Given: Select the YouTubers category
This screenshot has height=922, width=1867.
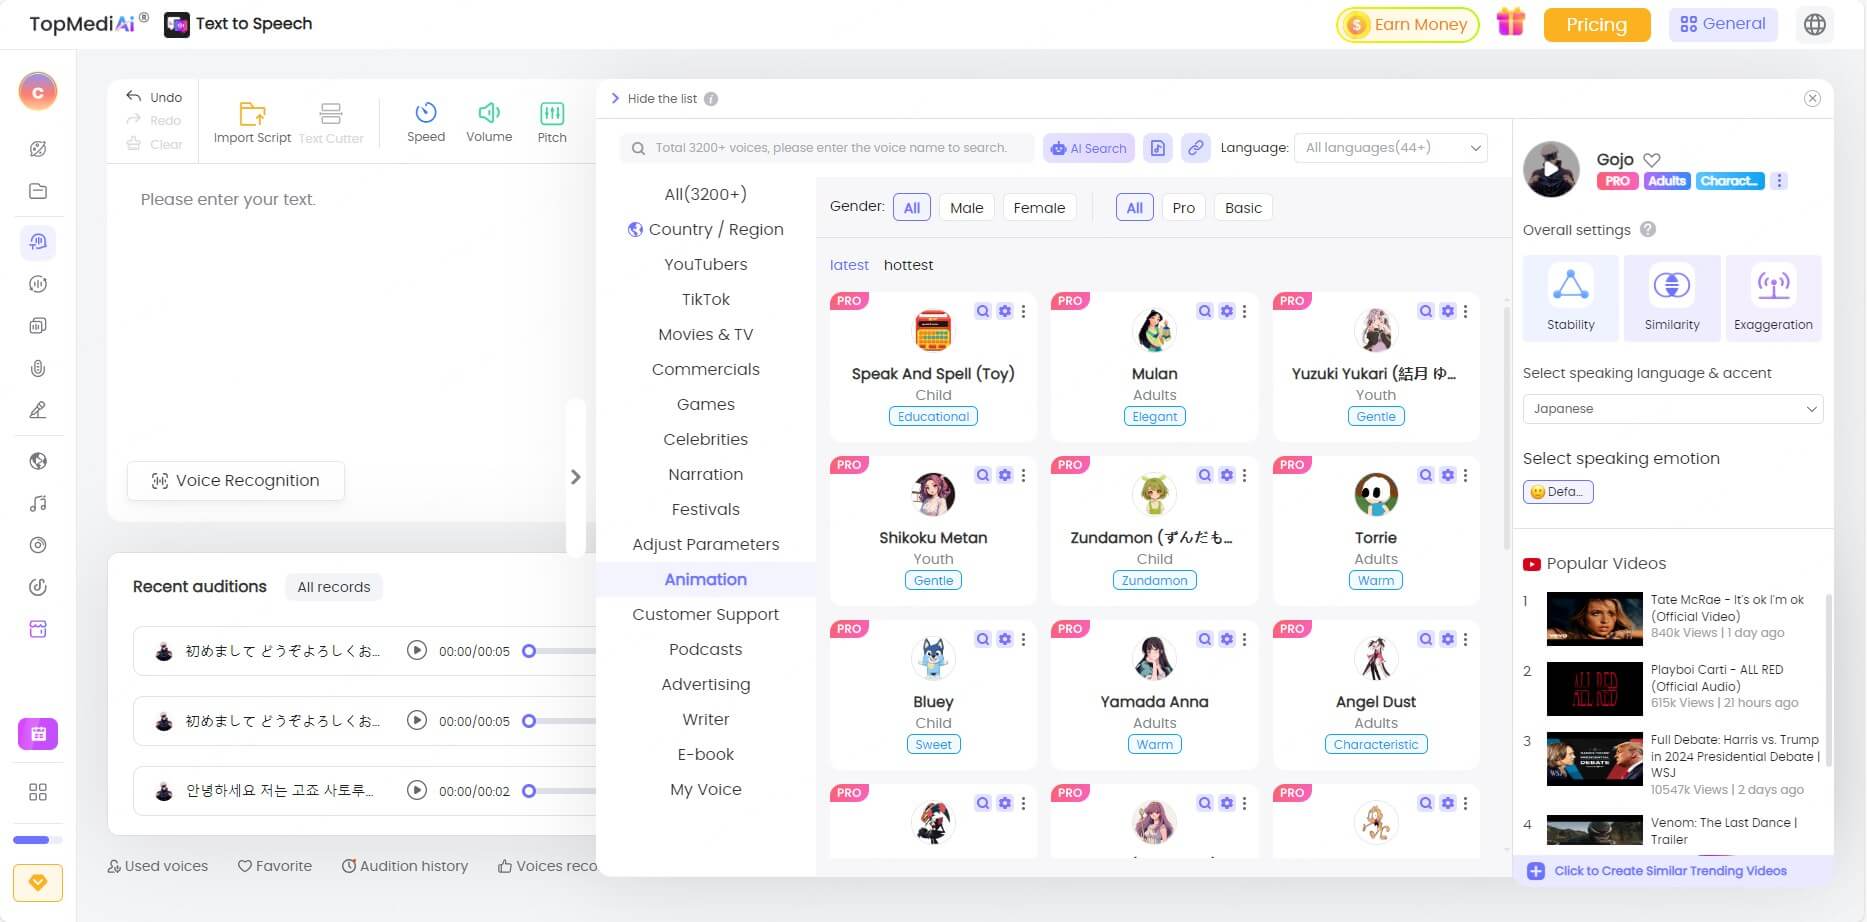Looking at the screenshot, I should pos(706,264).
